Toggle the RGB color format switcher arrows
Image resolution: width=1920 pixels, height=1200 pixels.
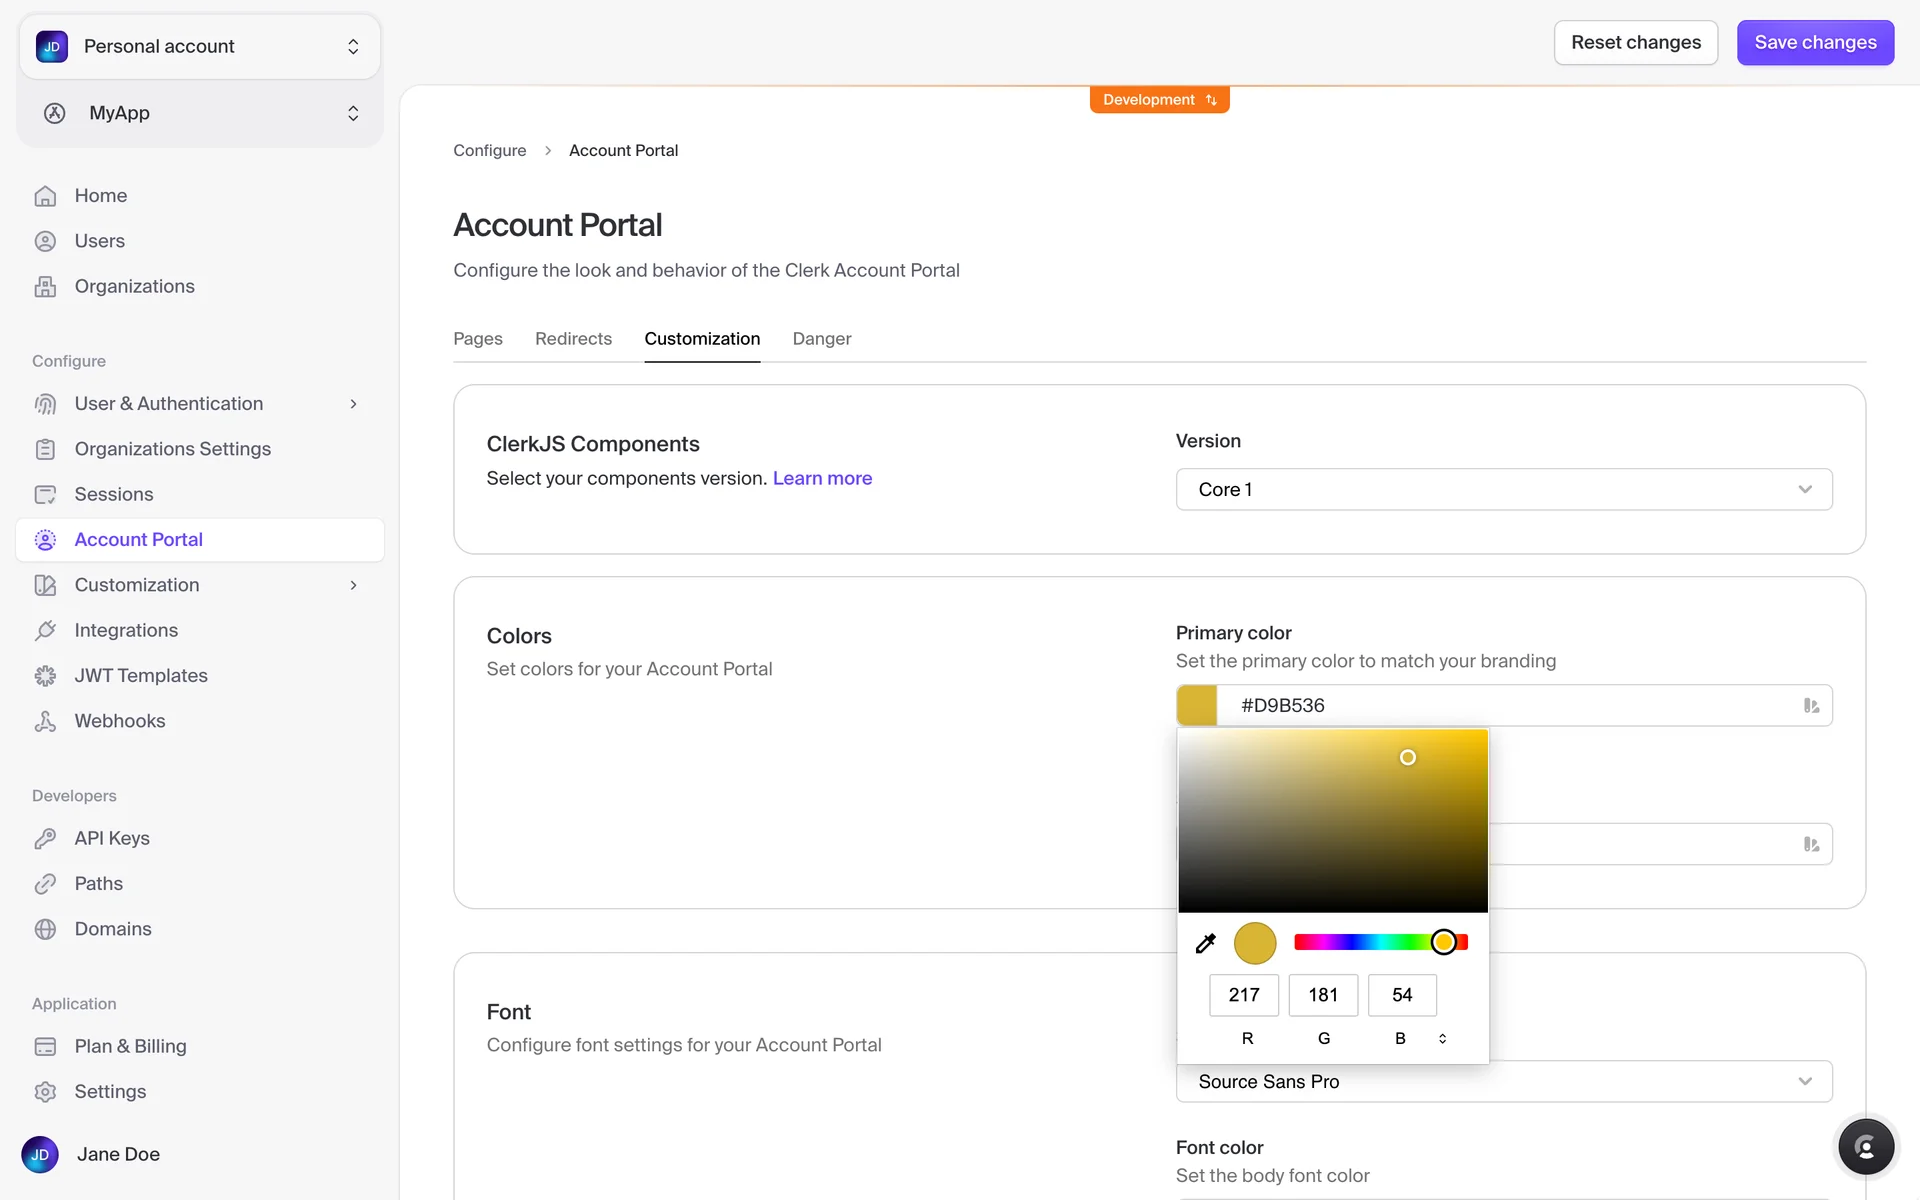pyautogui.click(x=1442, y=1038)
